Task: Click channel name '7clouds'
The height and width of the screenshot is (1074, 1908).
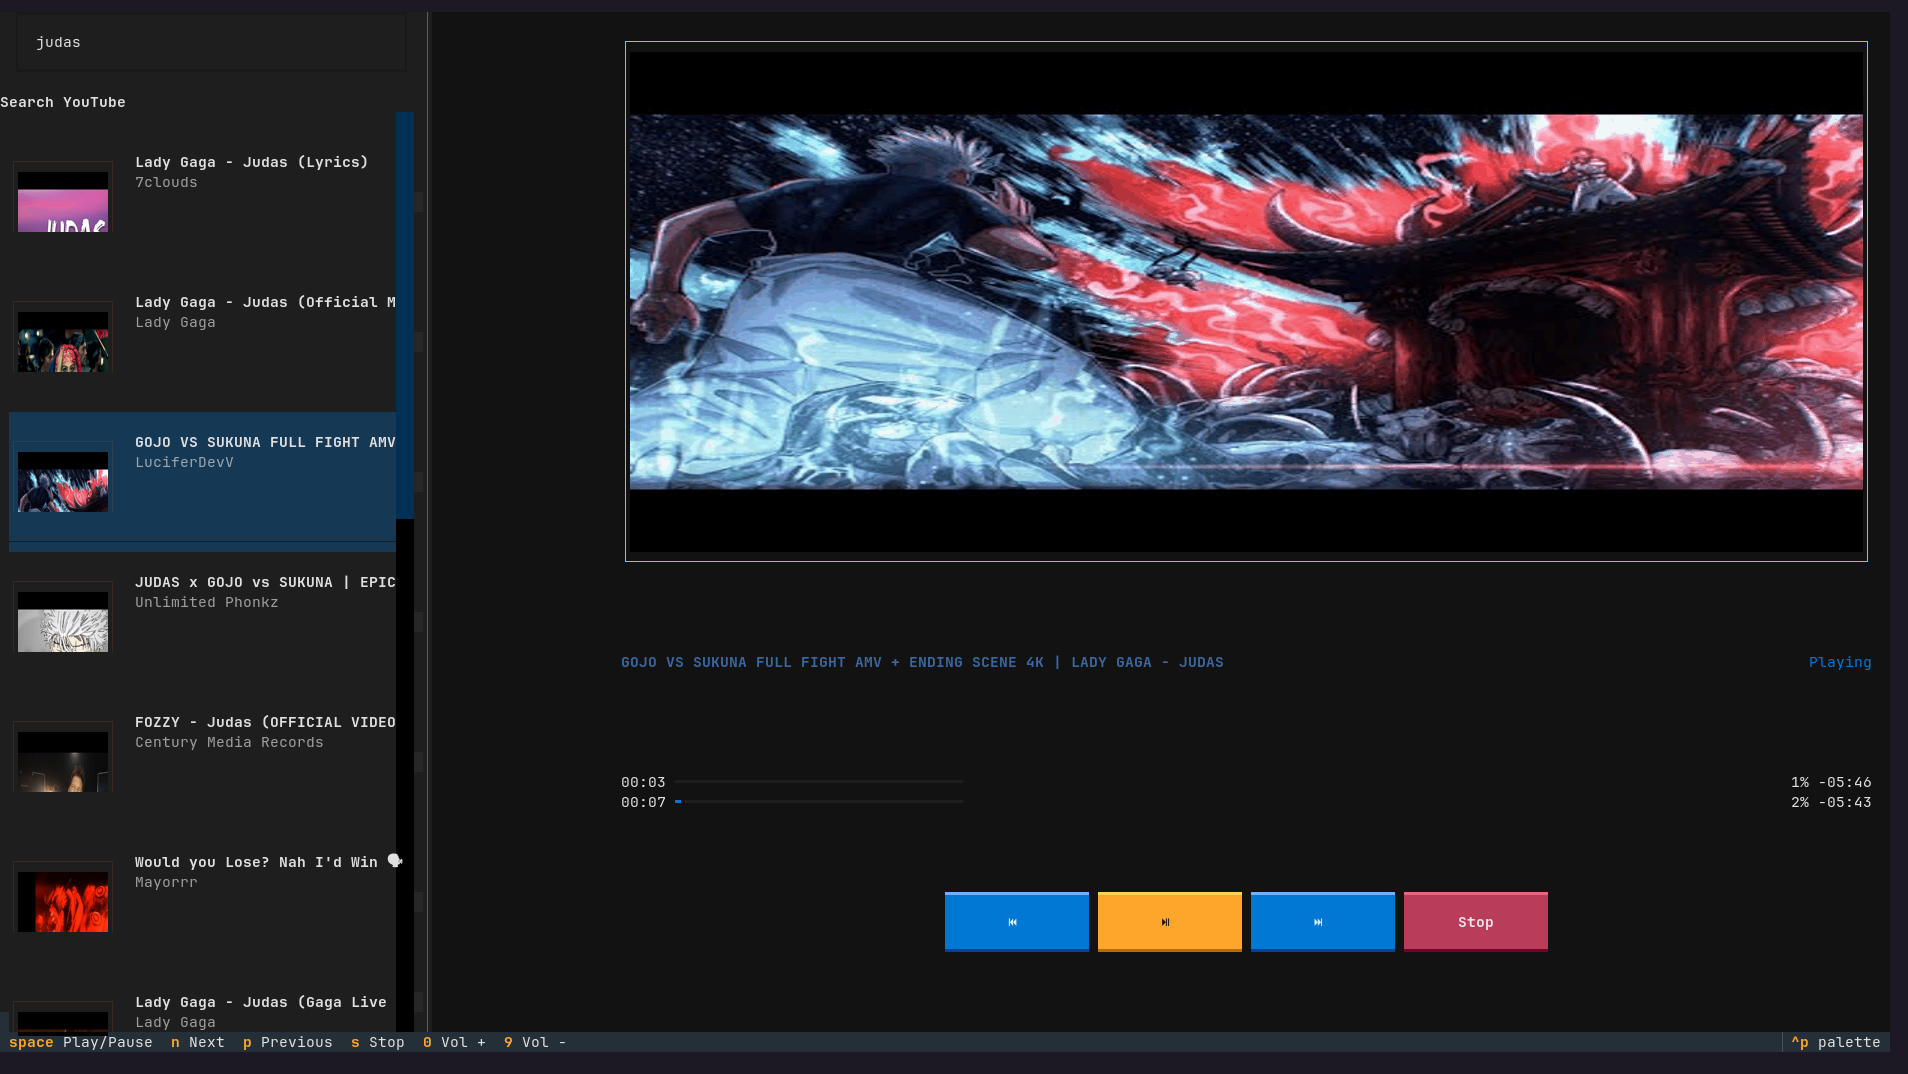Action: [x=166, y=182]
